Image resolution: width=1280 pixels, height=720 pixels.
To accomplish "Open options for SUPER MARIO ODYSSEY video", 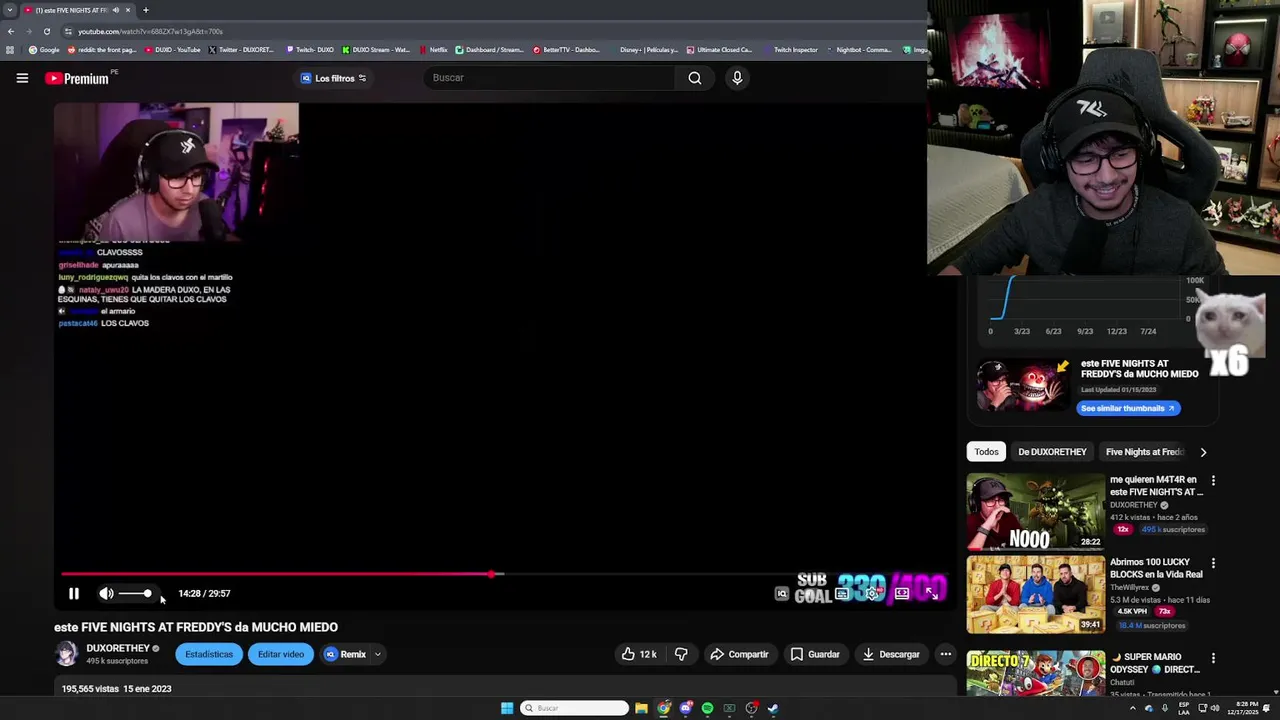I will coord(1213,658).
